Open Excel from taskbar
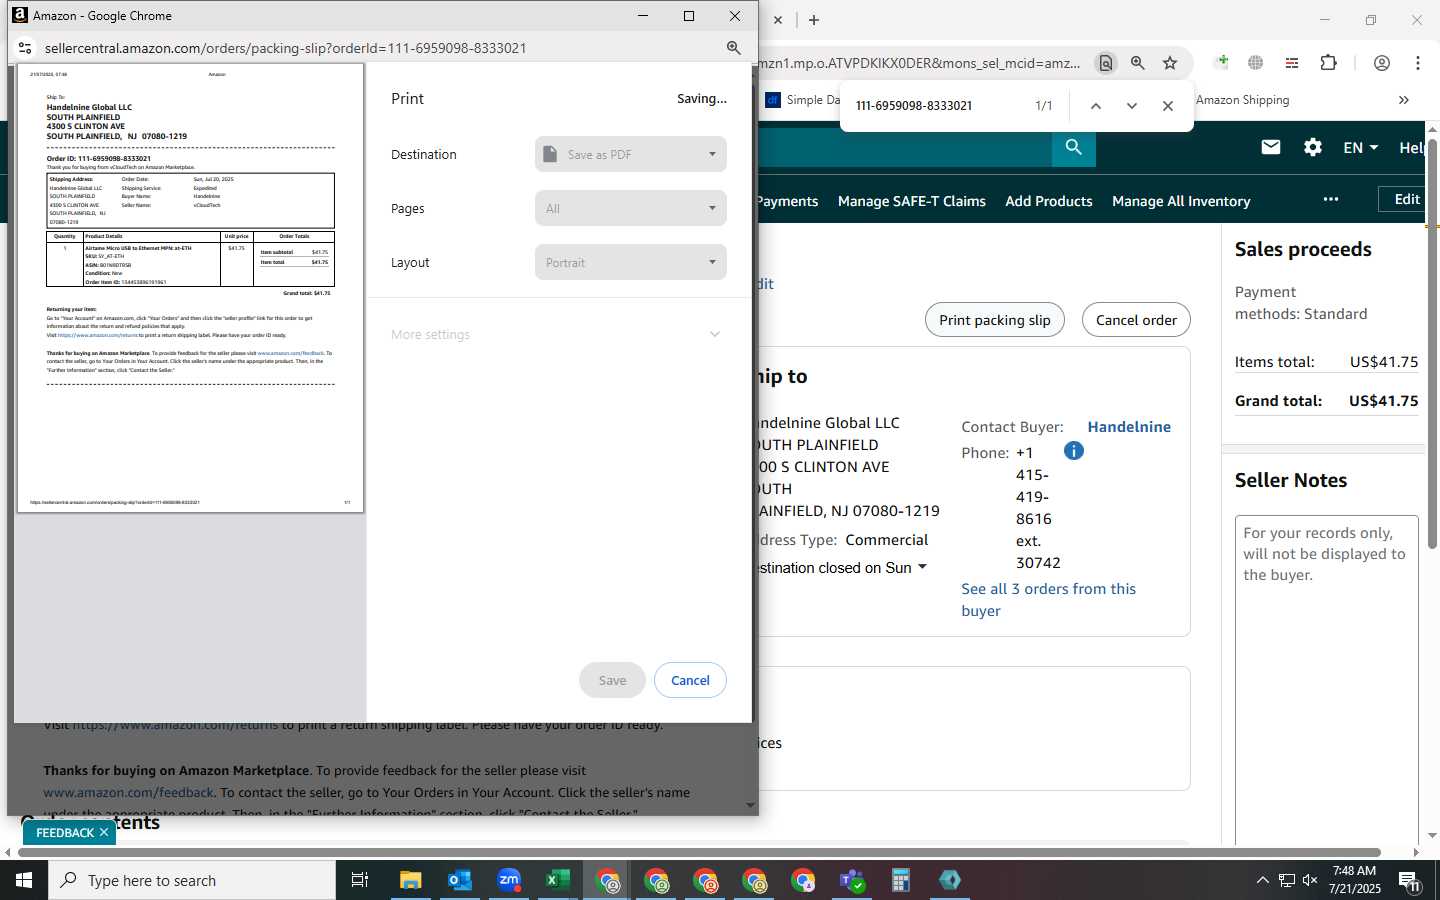 (558, 880)
